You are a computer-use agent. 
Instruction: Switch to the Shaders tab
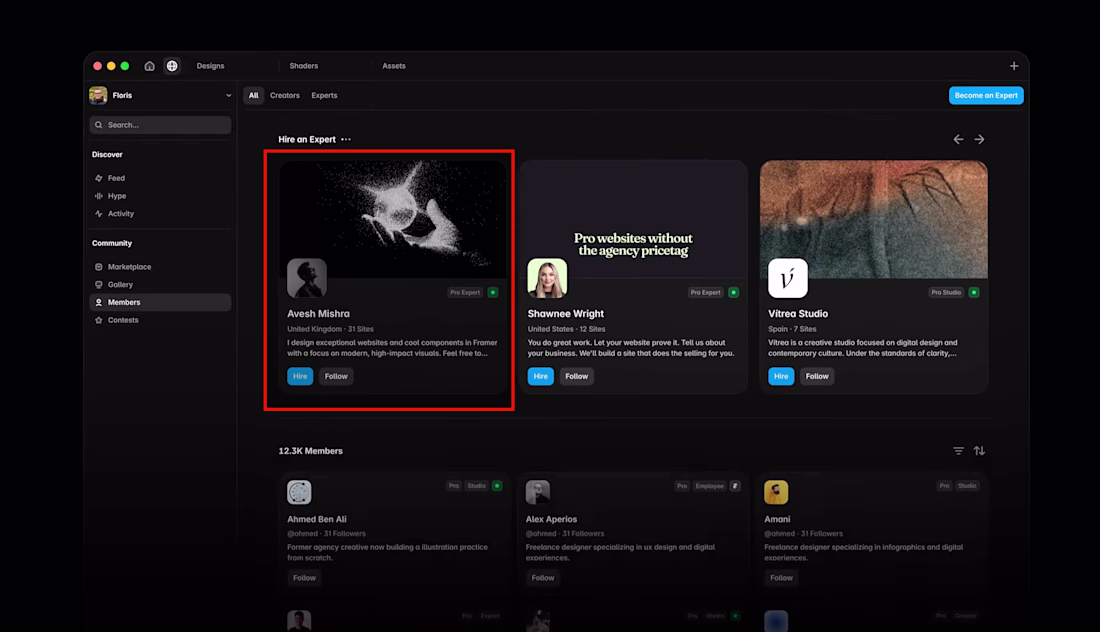point(304,66)
